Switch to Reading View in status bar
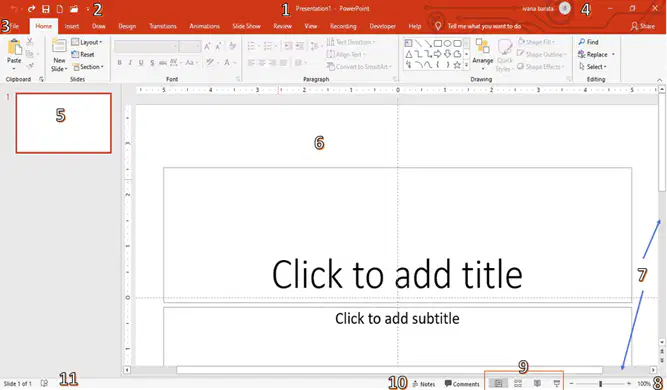Screen dimensions: 667x390 click(537, 384)
